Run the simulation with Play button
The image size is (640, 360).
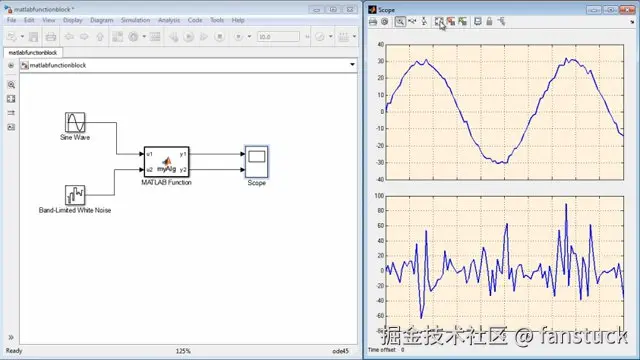click(x=189, y=37)
